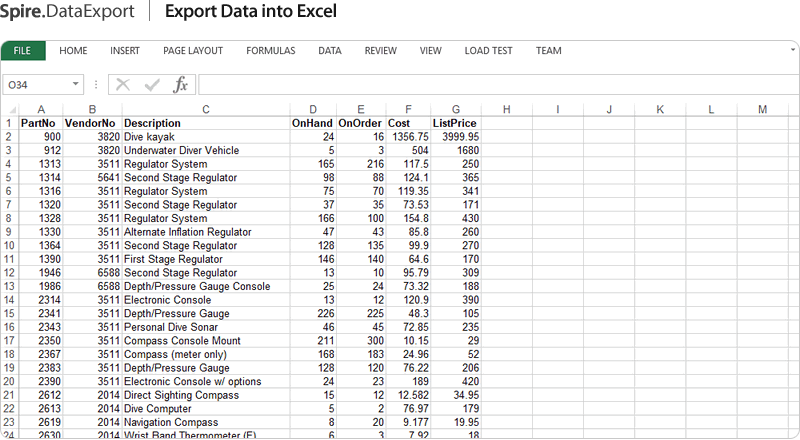Select the 12.582 Cost cell
The height and width of the screenshot is (440, 800).
click(x=408, y=395)
